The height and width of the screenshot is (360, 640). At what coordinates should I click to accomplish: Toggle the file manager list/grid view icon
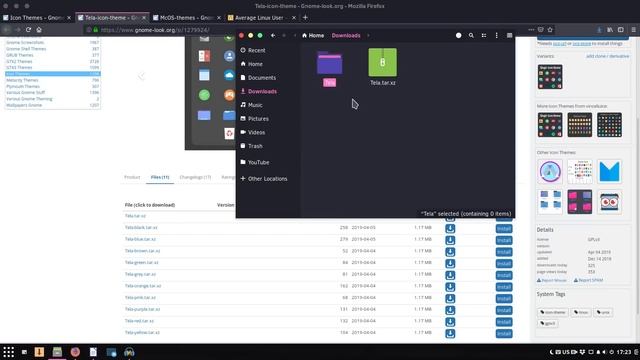(x=484, y=36)
